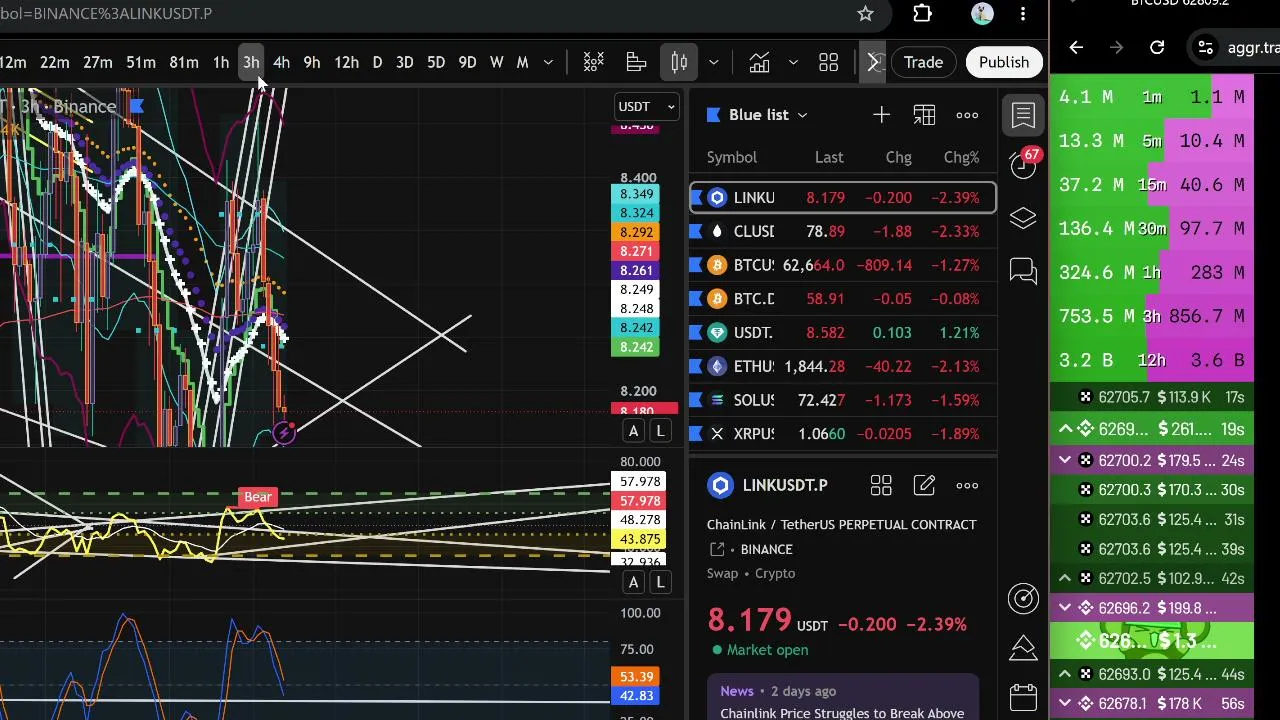Image resolution: width=1280 pixels, height=720 pixels.
Task: Open the LINKUSDT.P details grid icon
Action: tap(881, 486)
